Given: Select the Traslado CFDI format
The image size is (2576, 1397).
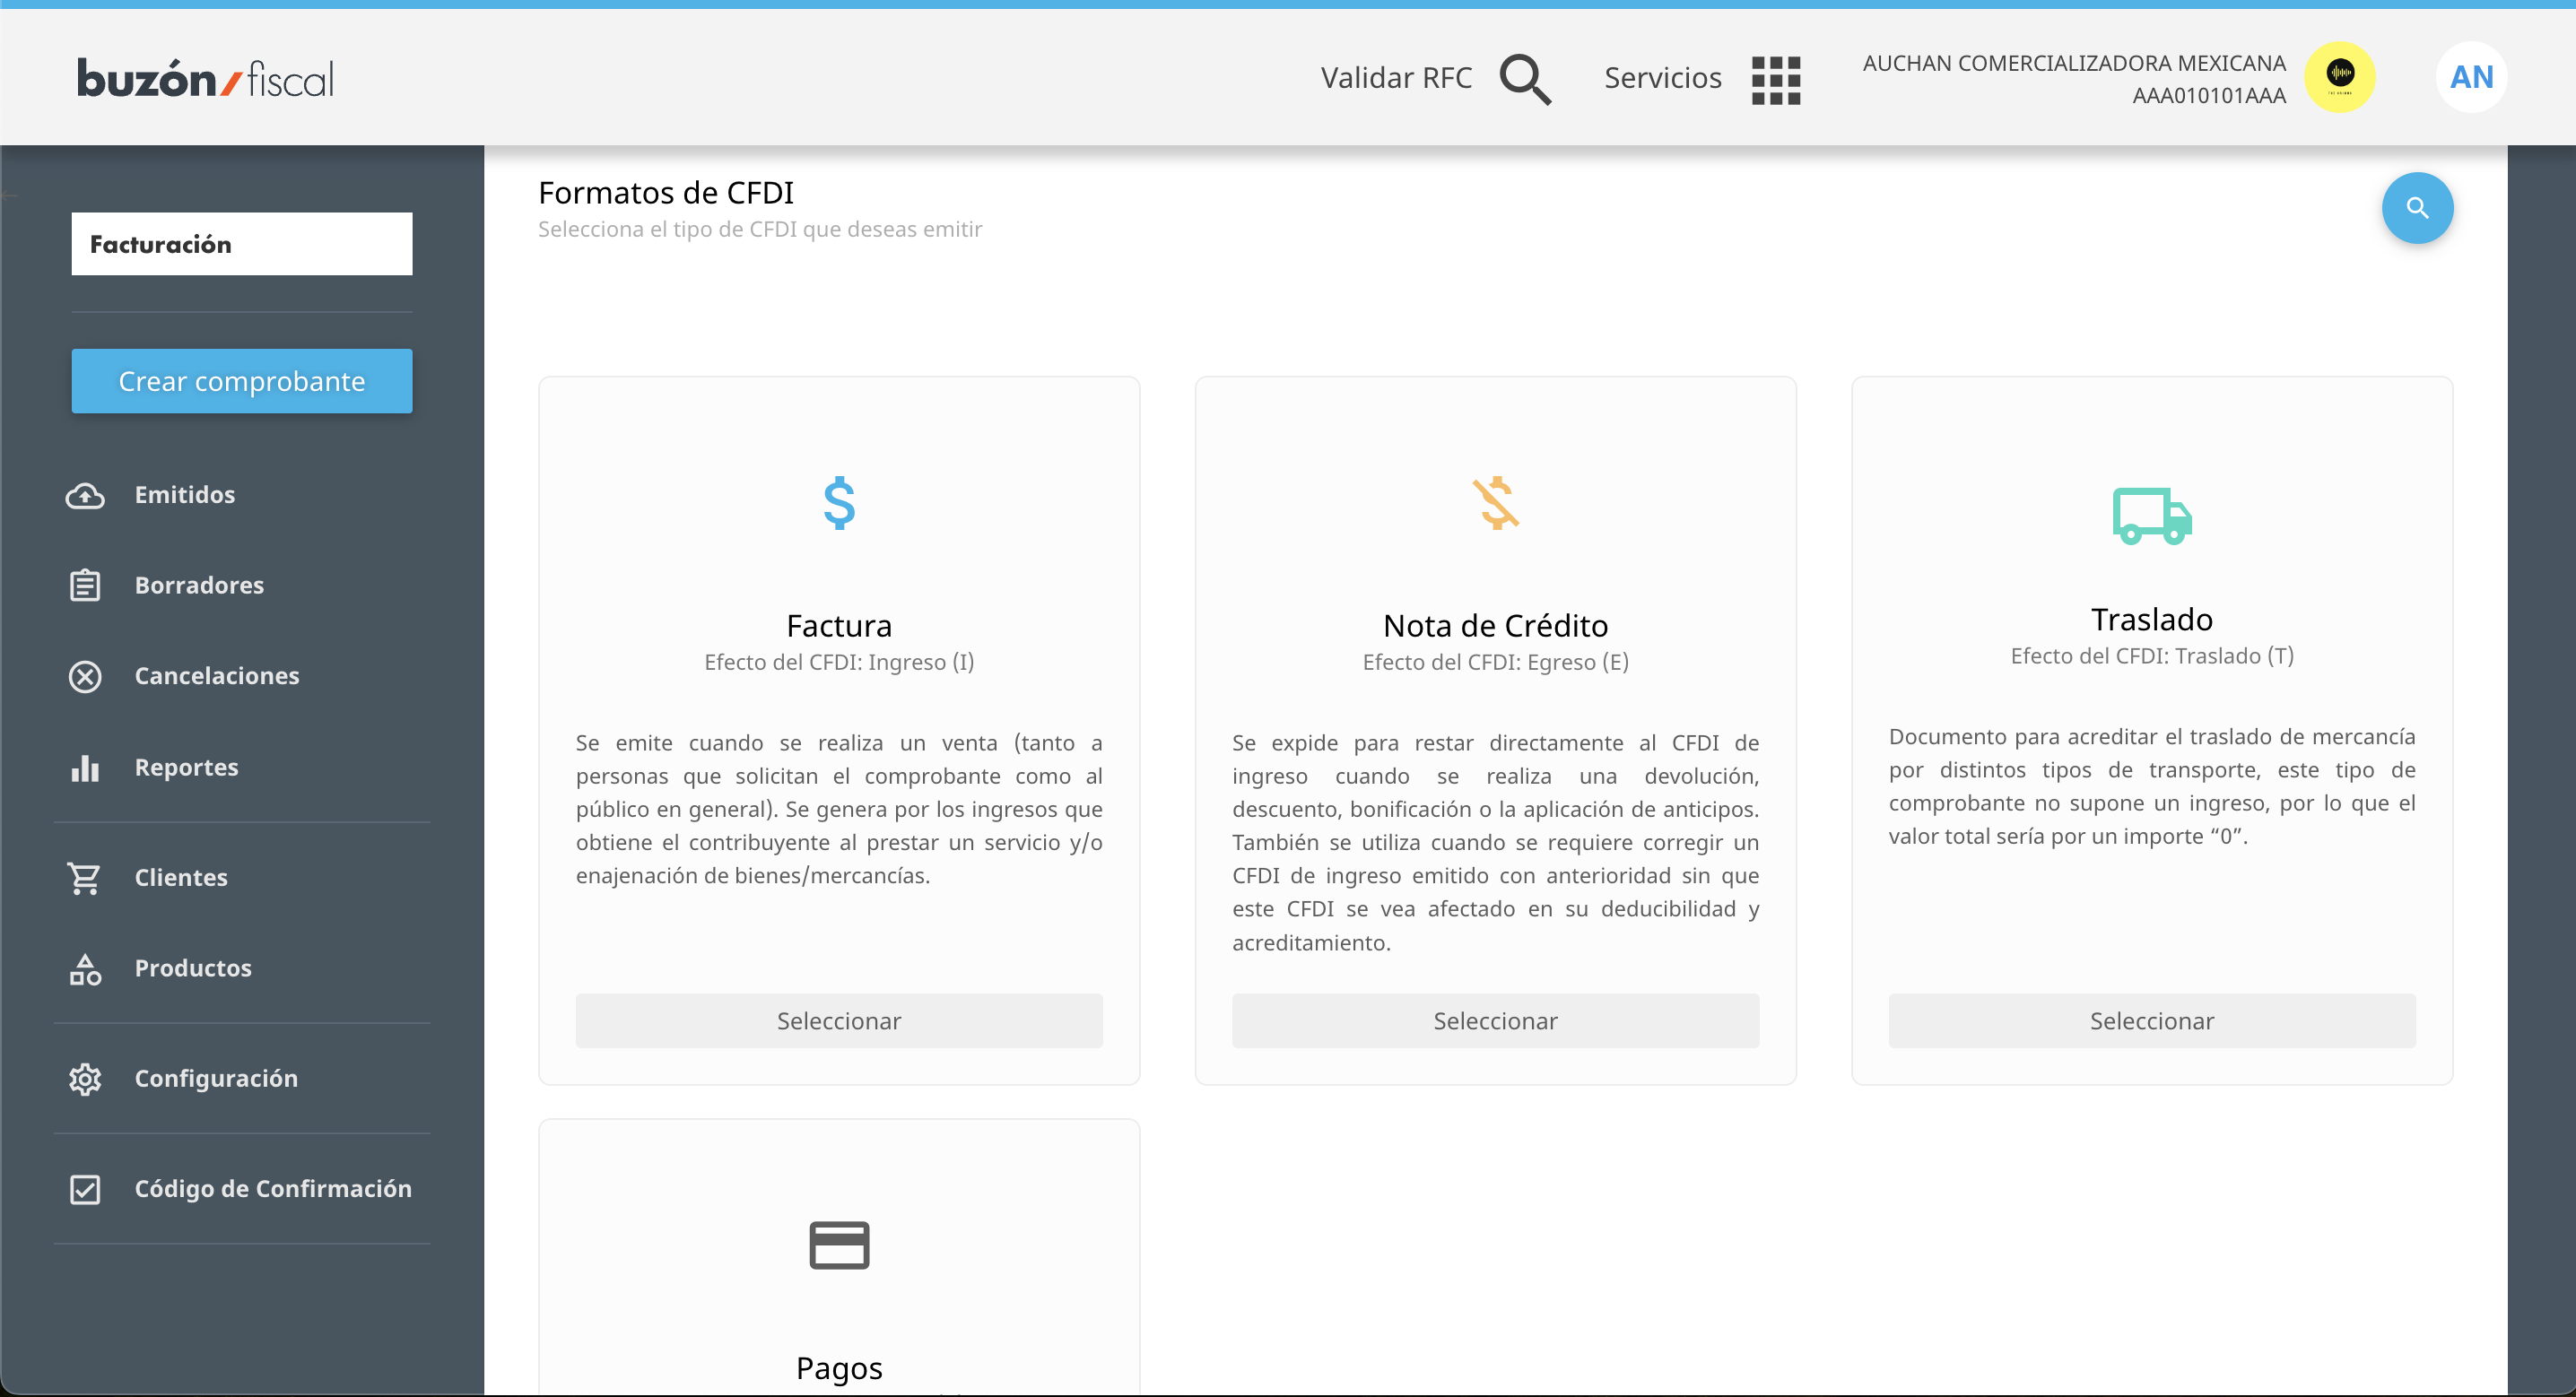Looking at the screenshot, I should [x=2151, y=1020].
